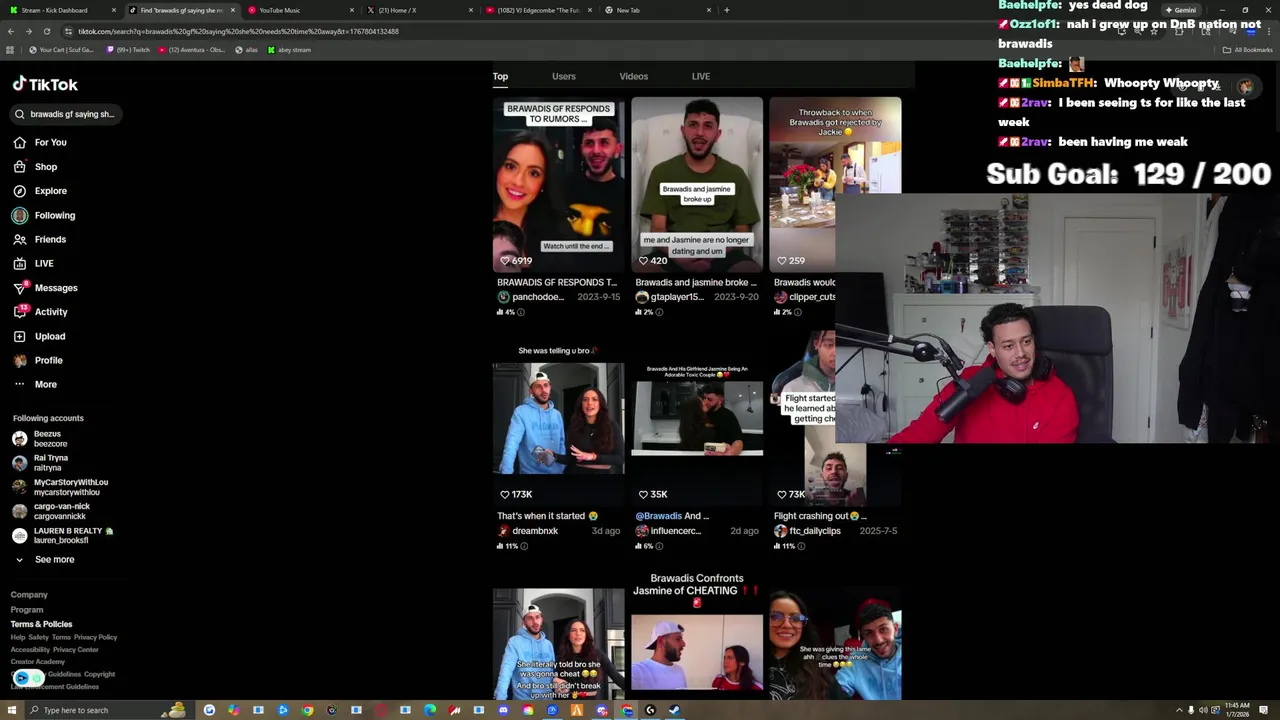Open the Creator Academy footer link

click(x=37, y=662)
